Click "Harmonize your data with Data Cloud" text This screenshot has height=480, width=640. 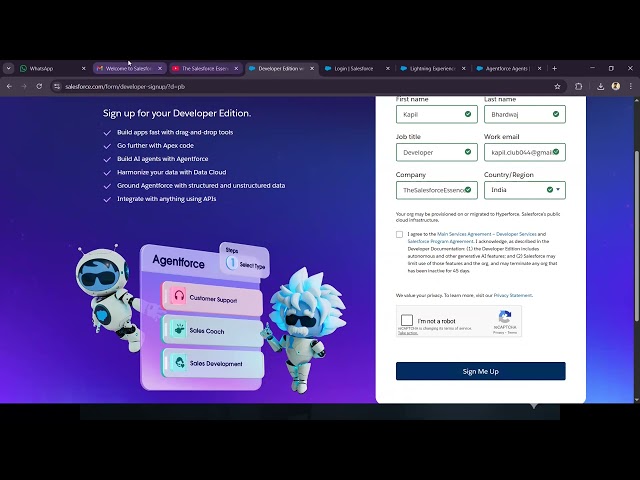(x=171, y=172)
